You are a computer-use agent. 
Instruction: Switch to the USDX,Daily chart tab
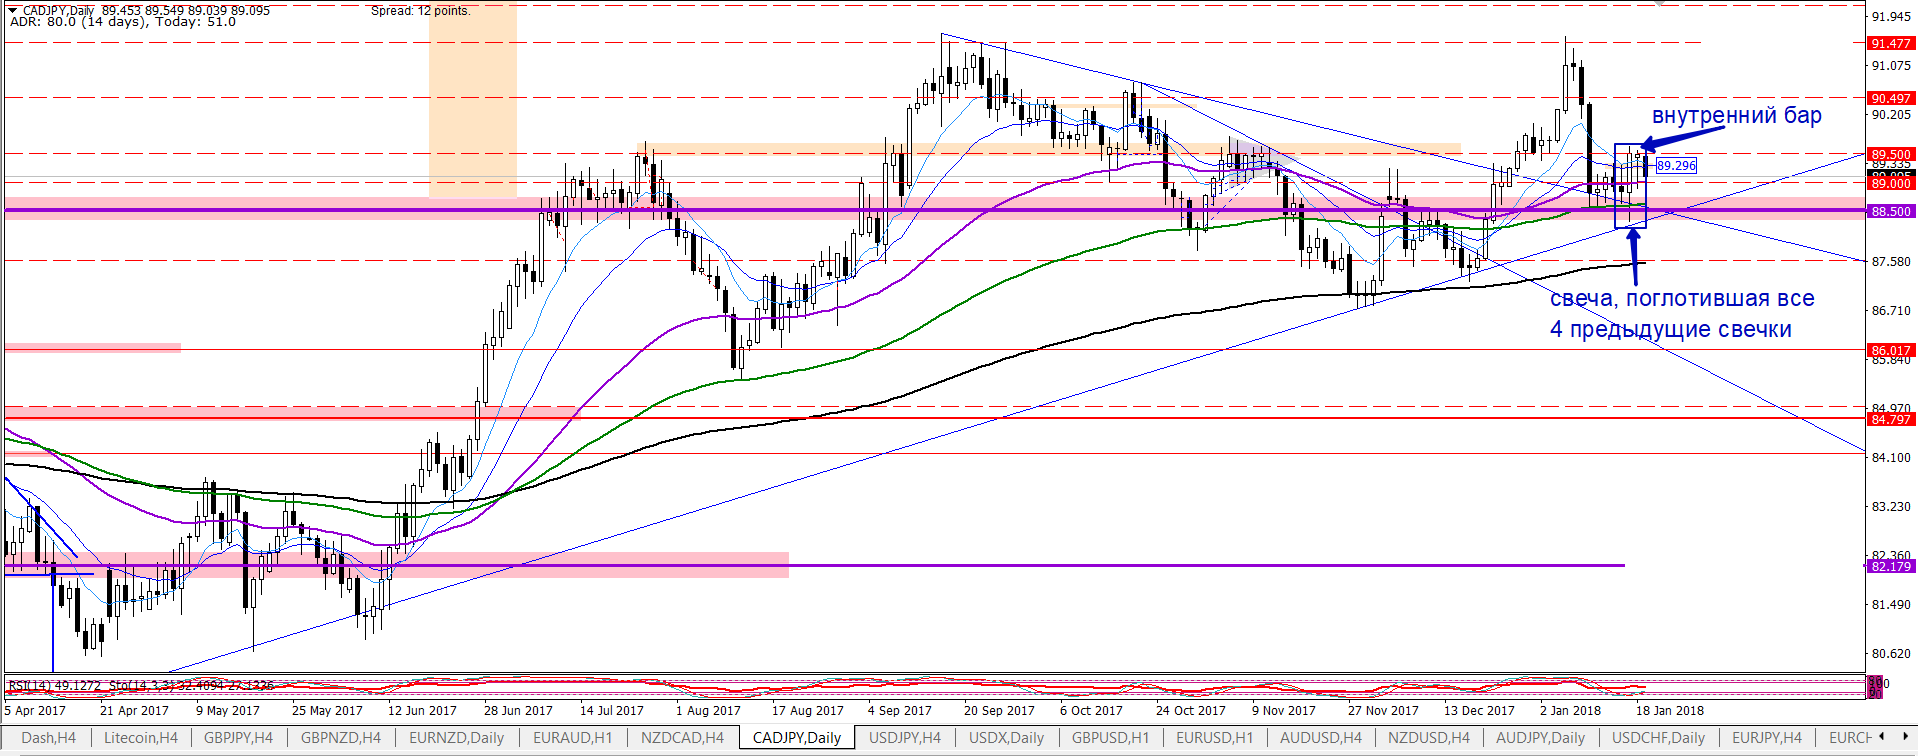pos(1007,738)
